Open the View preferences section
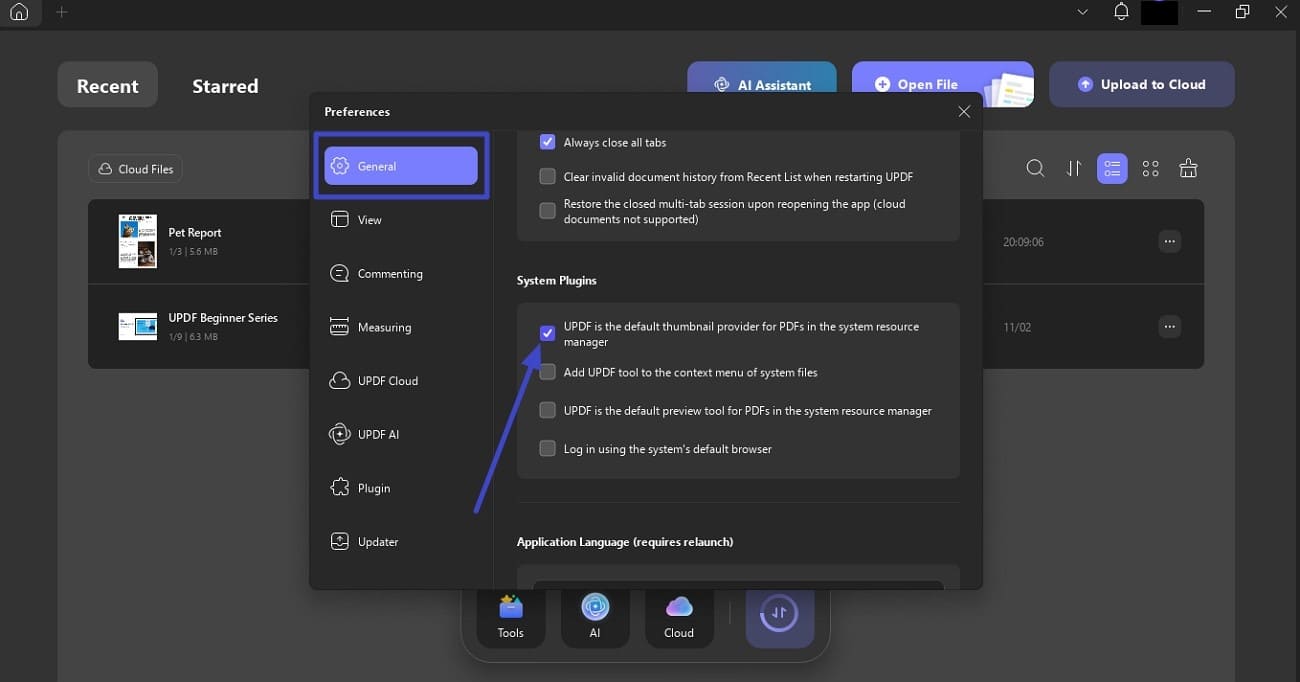The width and height of the screenshot is (1300, 682). coord(368,219)
